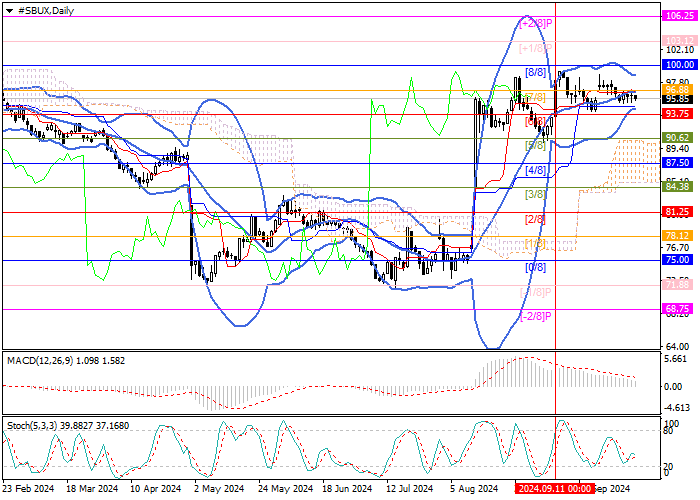This screenshot has height=500, width=700.
Task: Click the 68.75 magenta price label
Action: pos(678,309)
